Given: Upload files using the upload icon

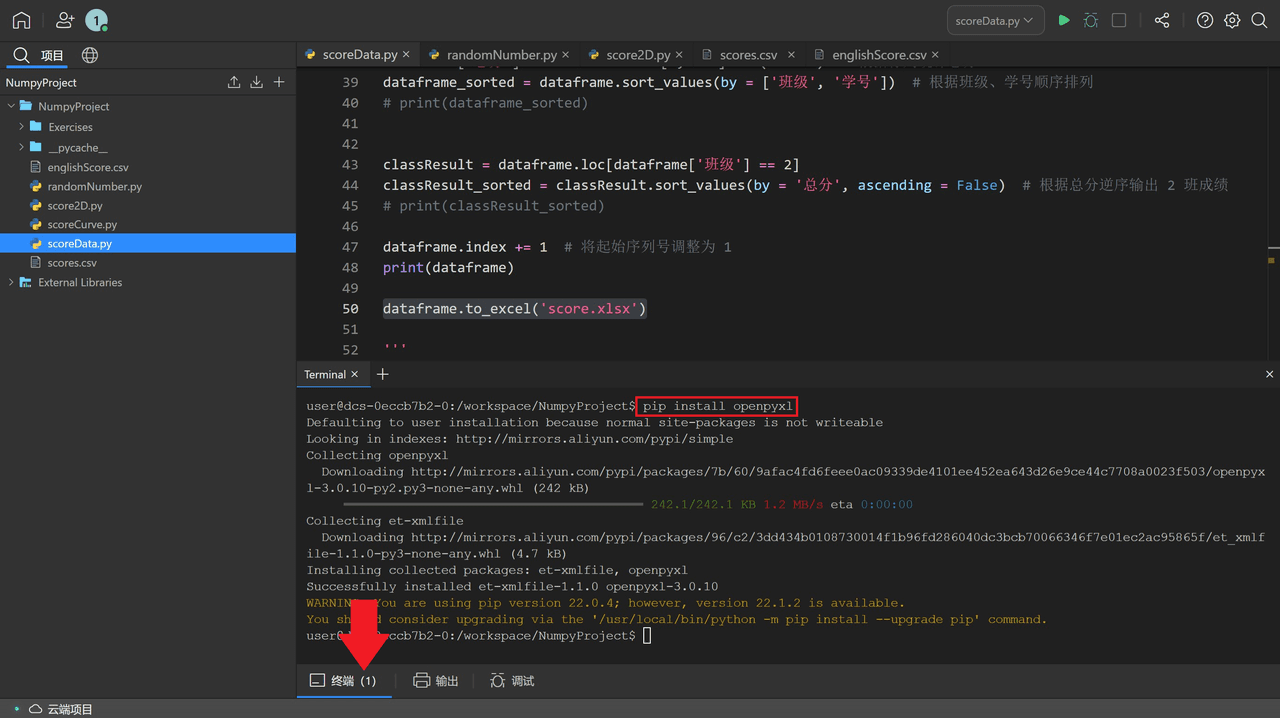Looking at the screenshot, I should [x=234, y=82].
